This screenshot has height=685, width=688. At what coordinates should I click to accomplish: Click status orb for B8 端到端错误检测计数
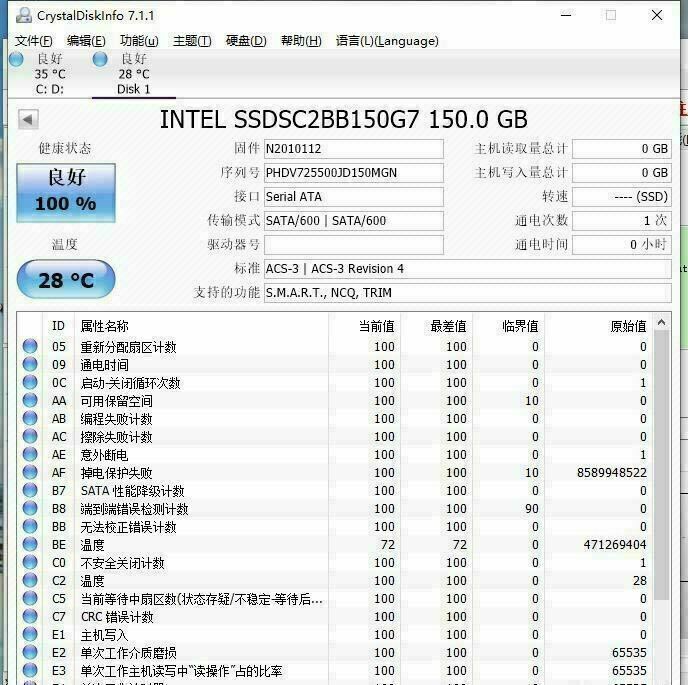pos(30,508)
